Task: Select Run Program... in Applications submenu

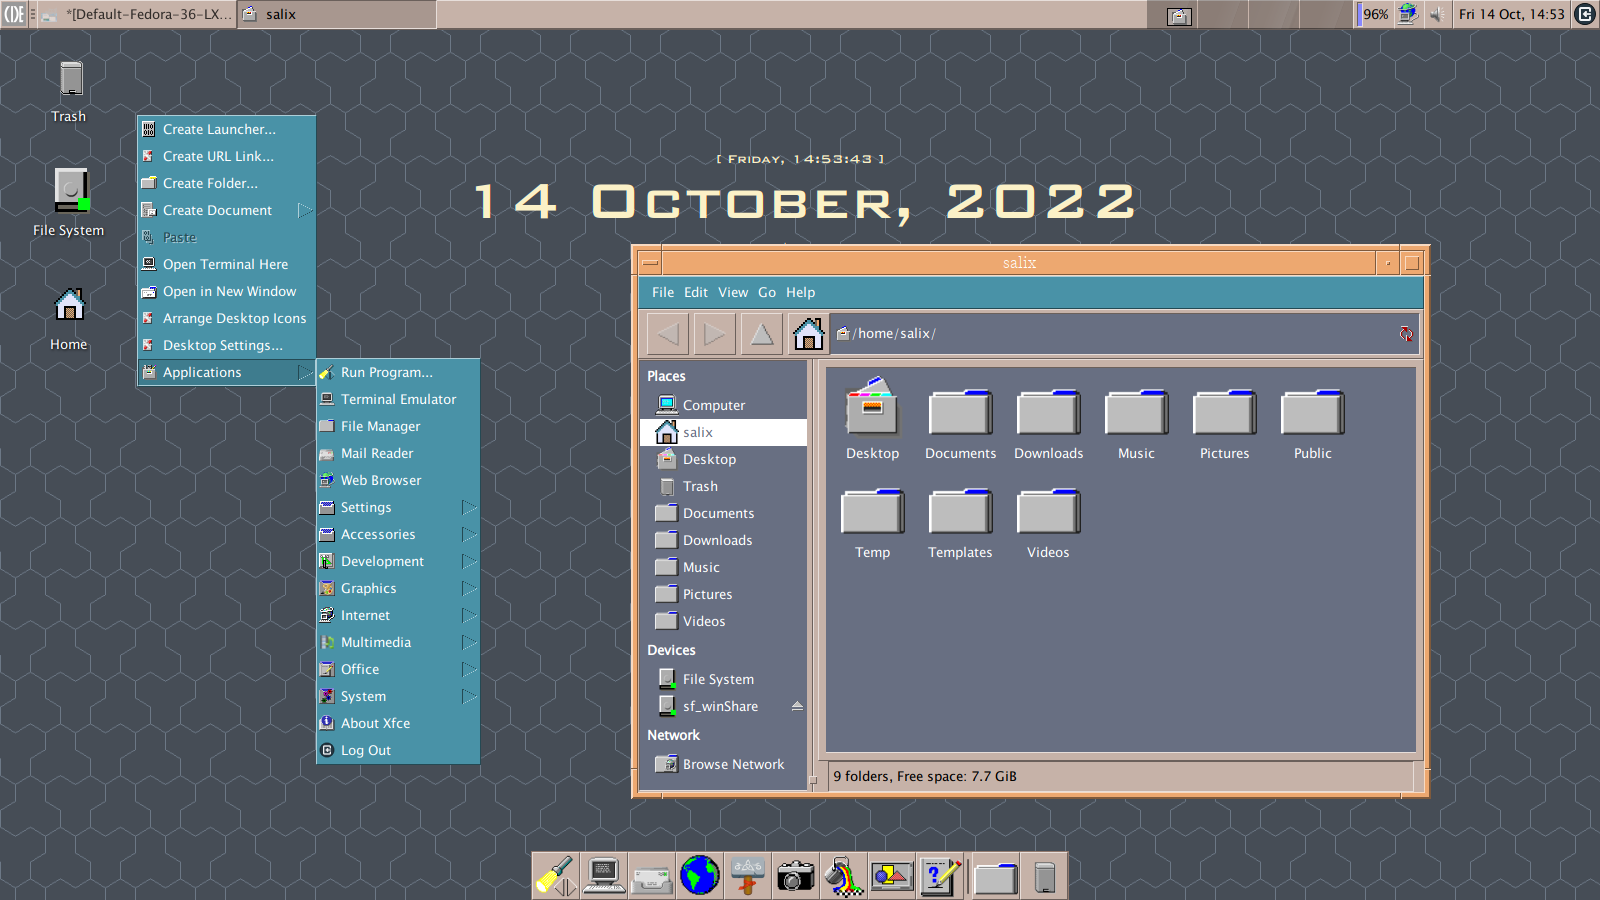Action: [398, 372]
